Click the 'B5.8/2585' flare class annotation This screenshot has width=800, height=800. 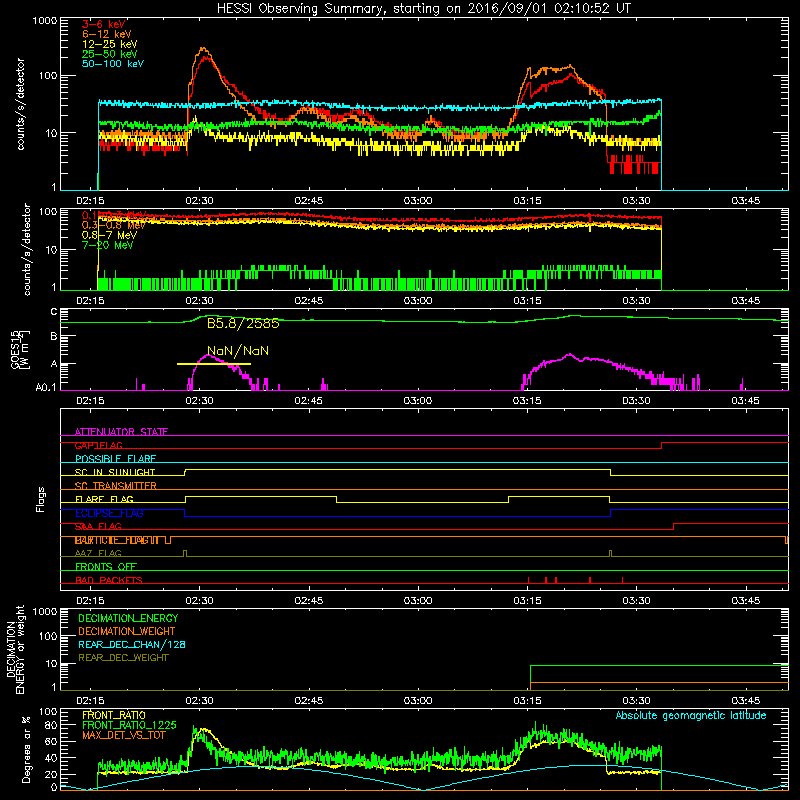point(243,323)
